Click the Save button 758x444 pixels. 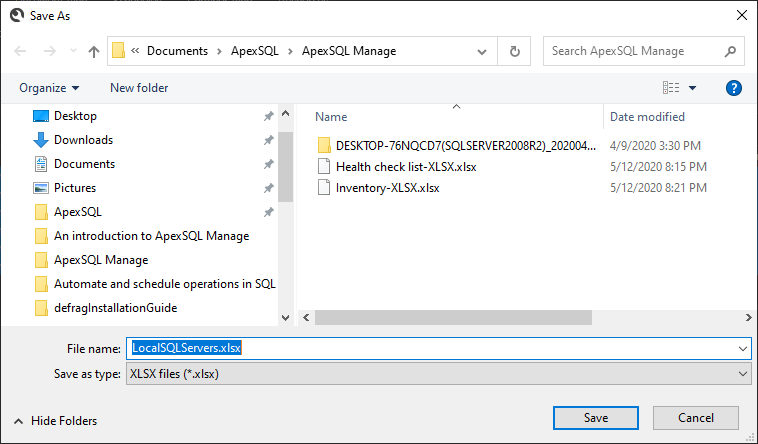[596, 418]
